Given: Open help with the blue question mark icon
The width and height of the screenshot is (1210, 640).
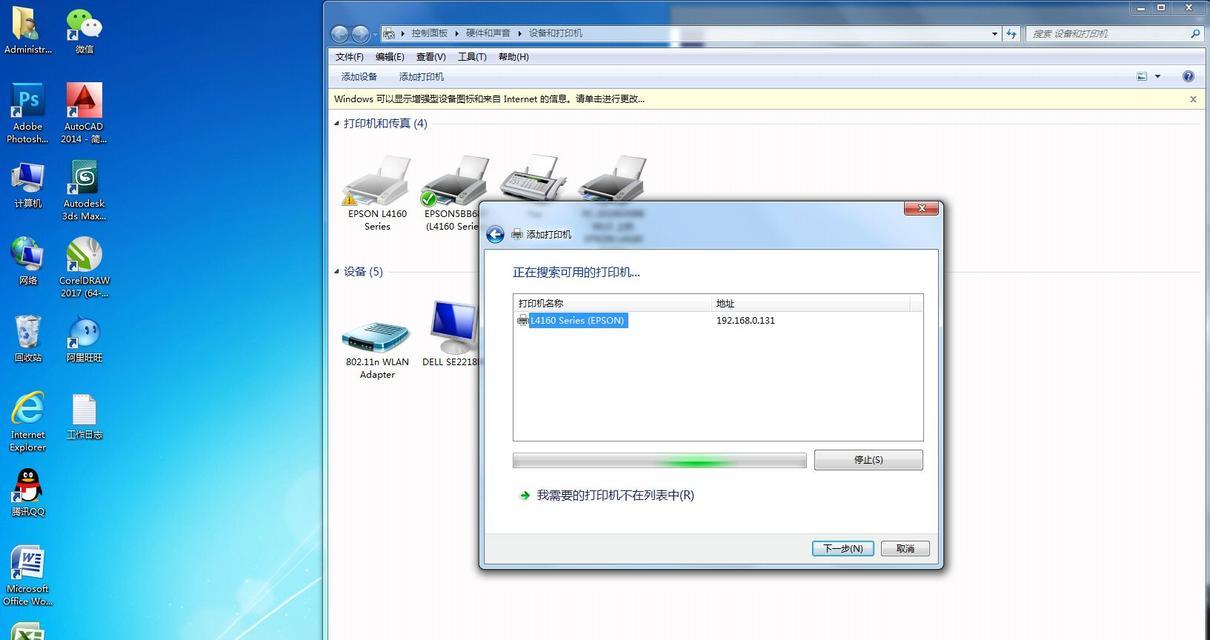Looking at the screenshot, I should pos(1188,76).
